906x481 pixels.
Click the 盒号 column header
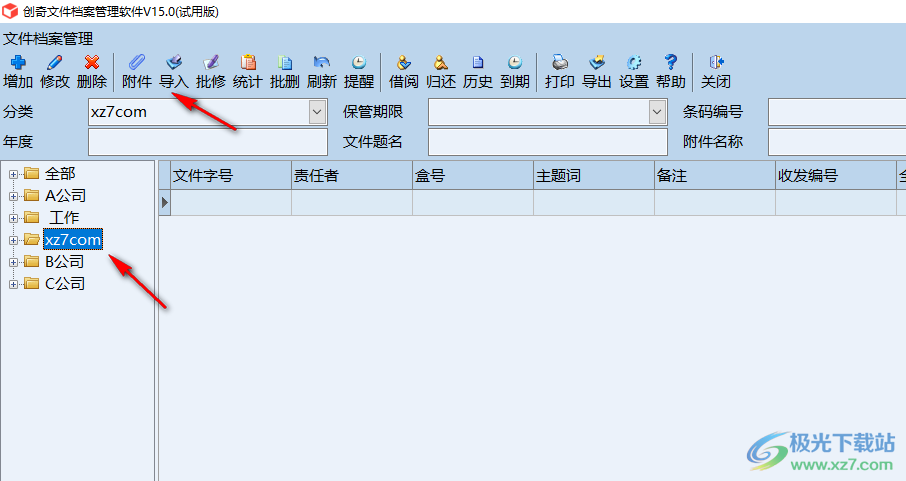473,175
